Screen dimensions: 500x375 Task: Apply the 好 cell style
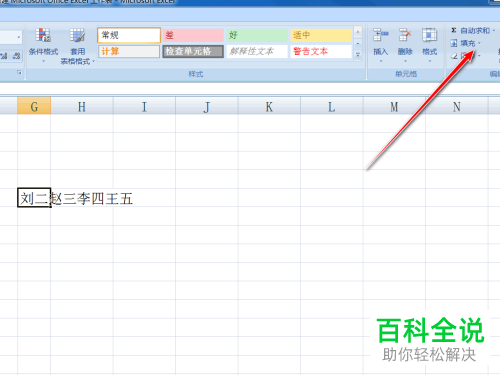(x=257, y=35)
